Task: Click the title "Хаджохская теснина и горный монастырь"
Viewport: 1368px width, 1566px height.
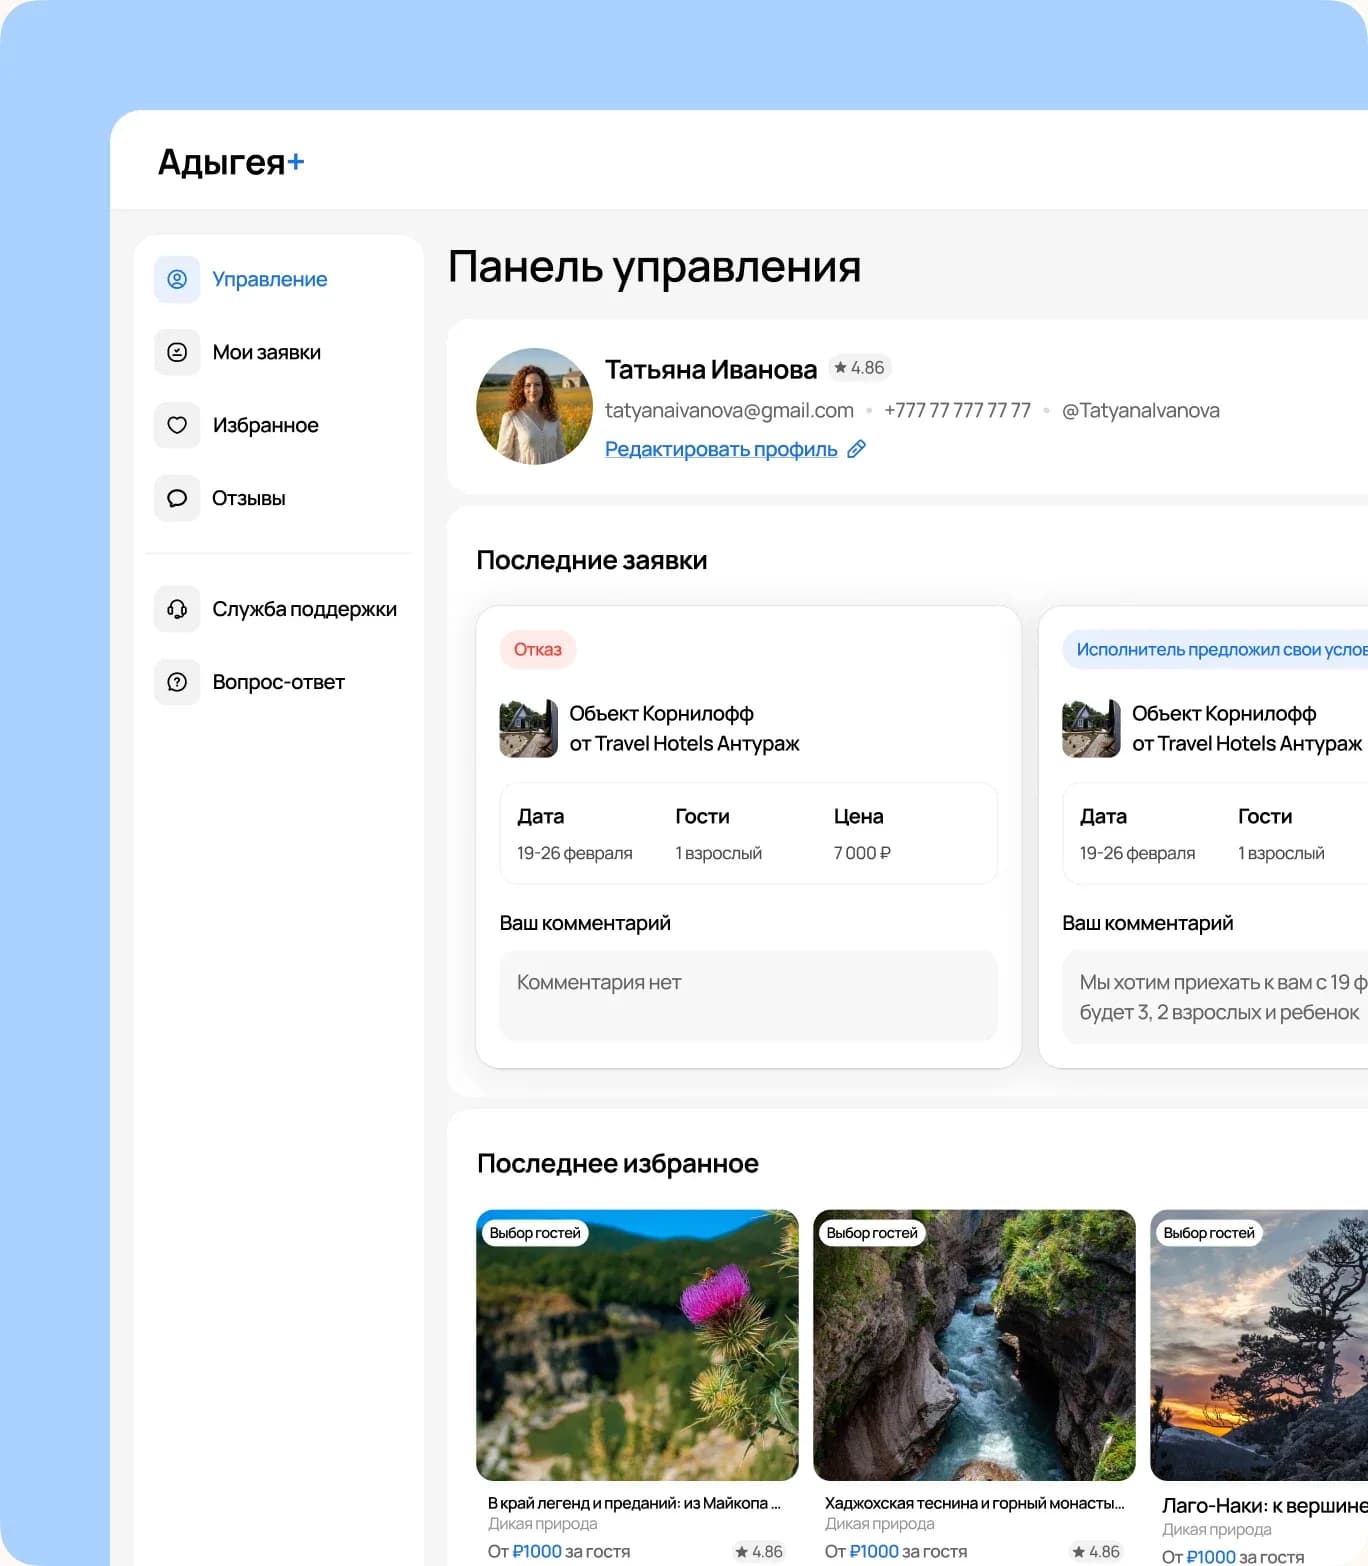Action: (974, 1503)
